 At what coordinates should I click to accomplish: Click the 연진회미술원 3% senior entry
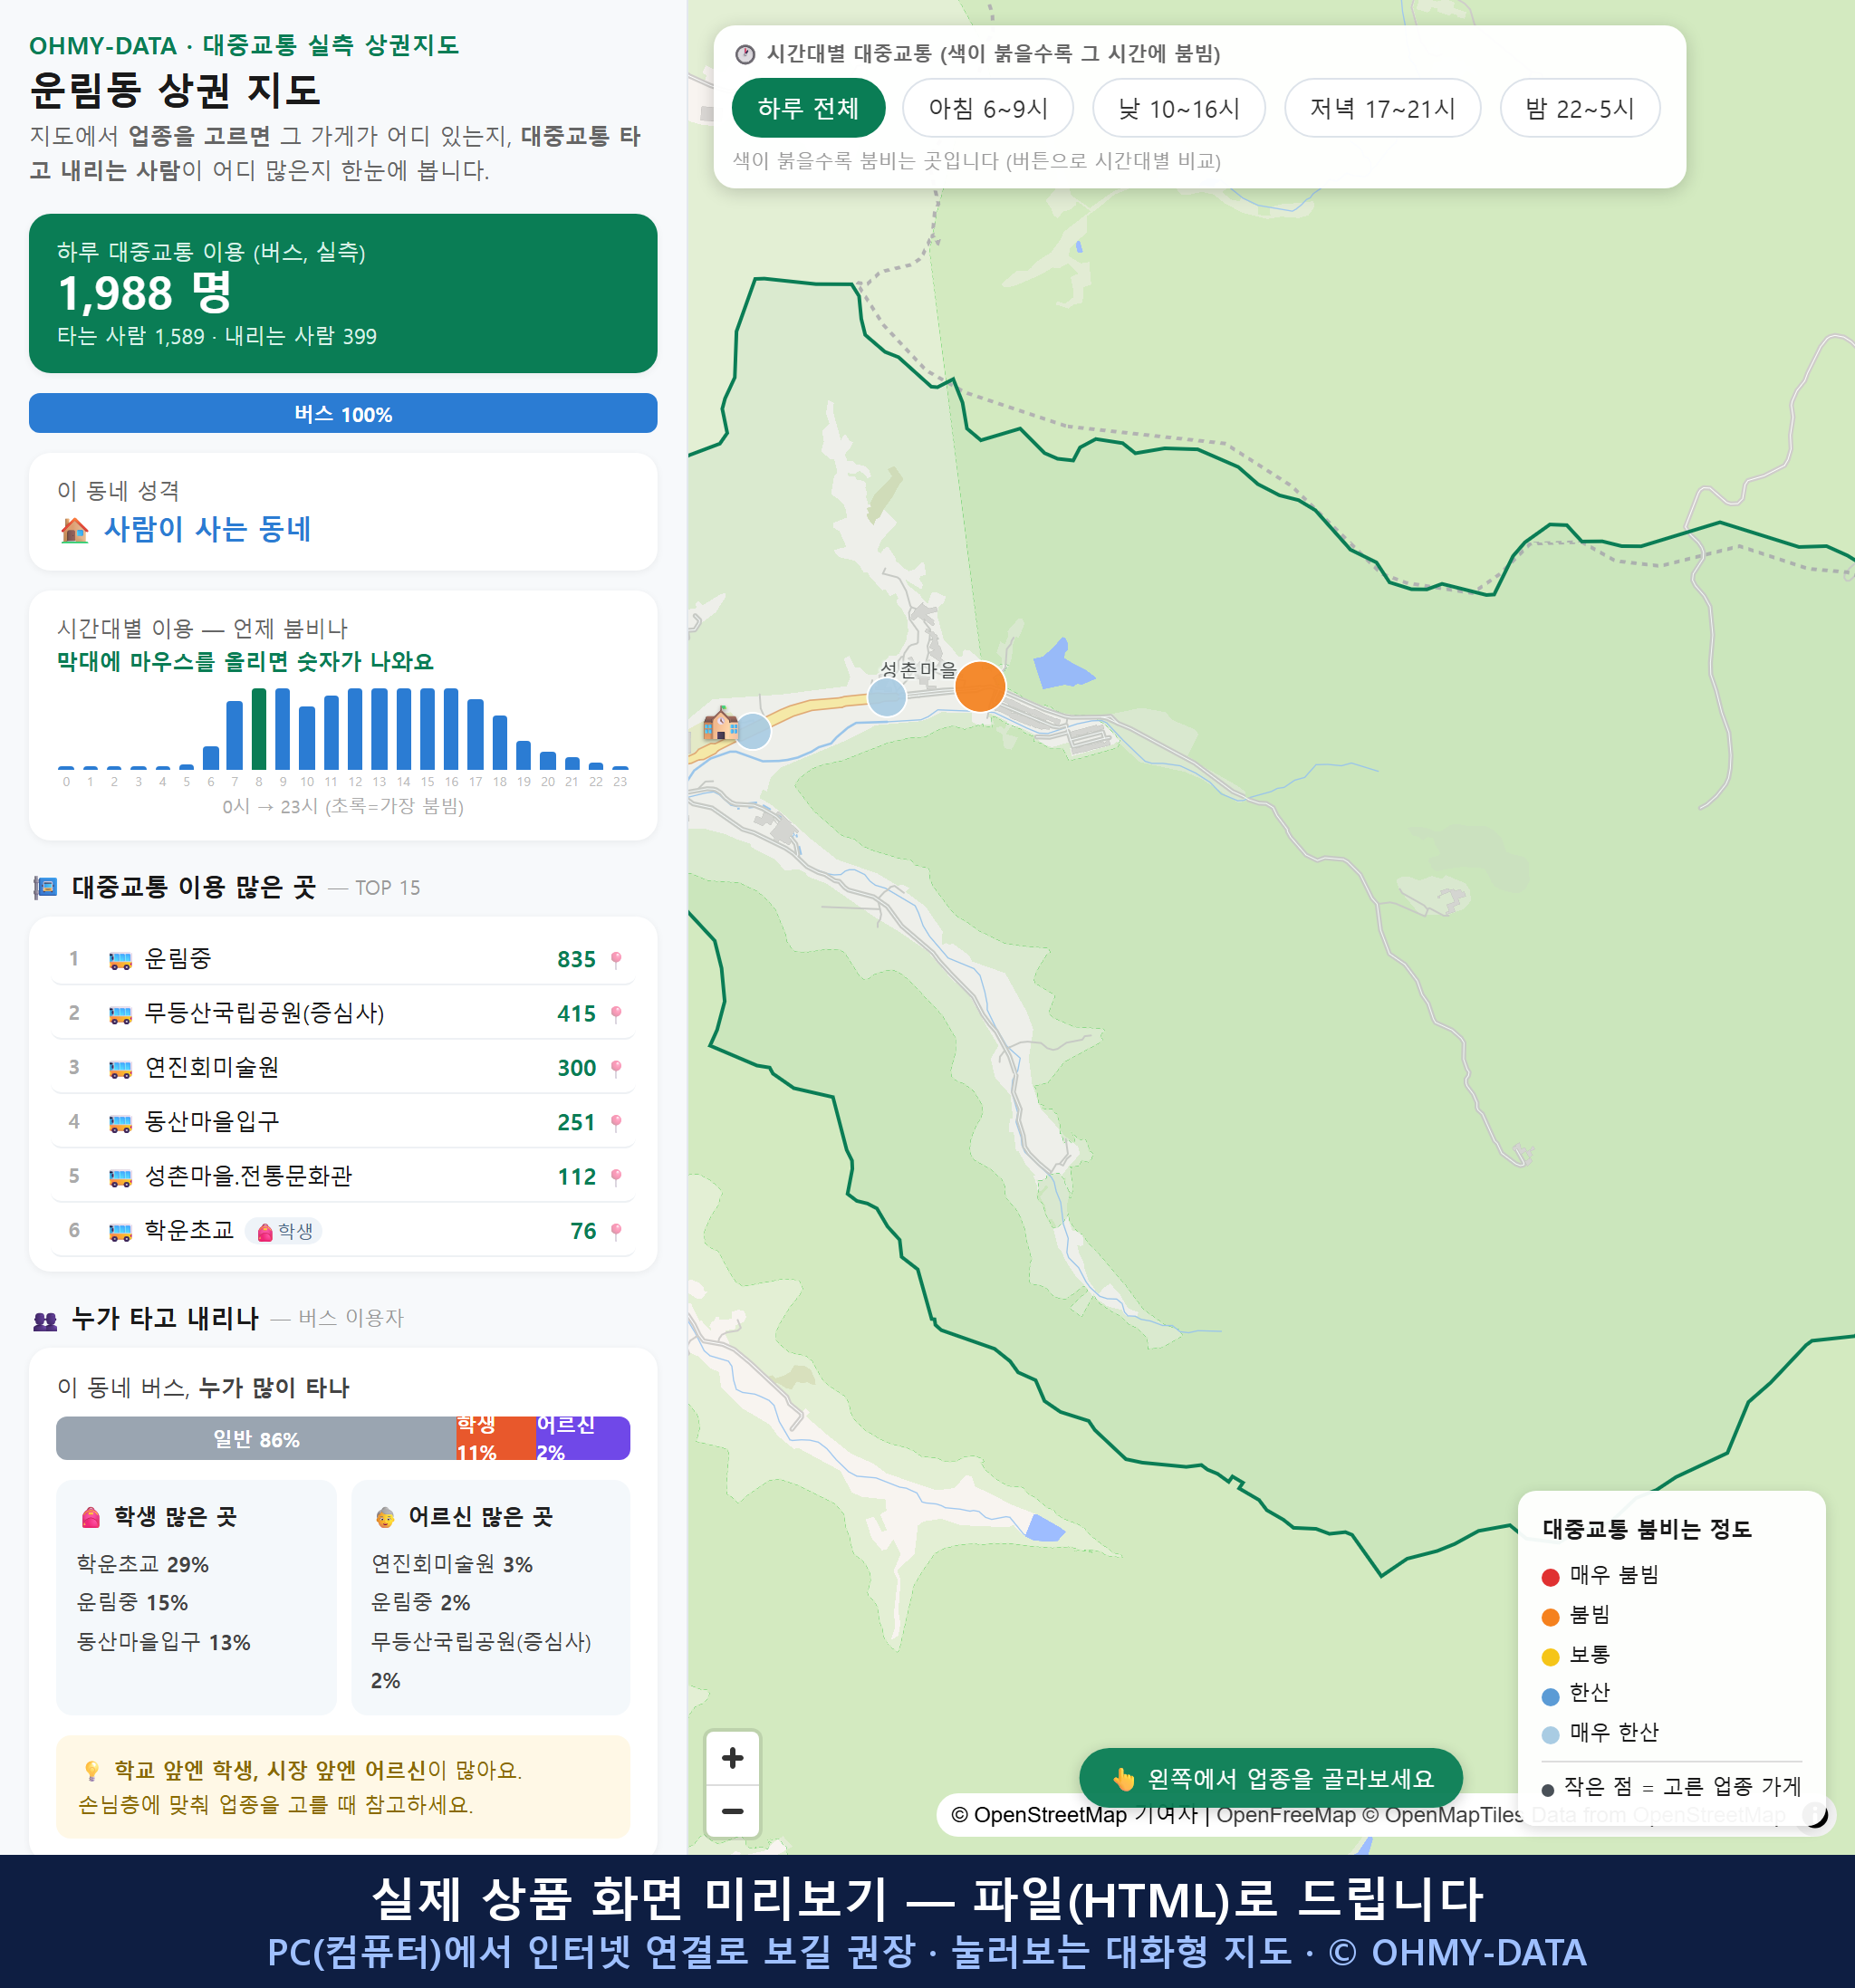(452, 1564)
